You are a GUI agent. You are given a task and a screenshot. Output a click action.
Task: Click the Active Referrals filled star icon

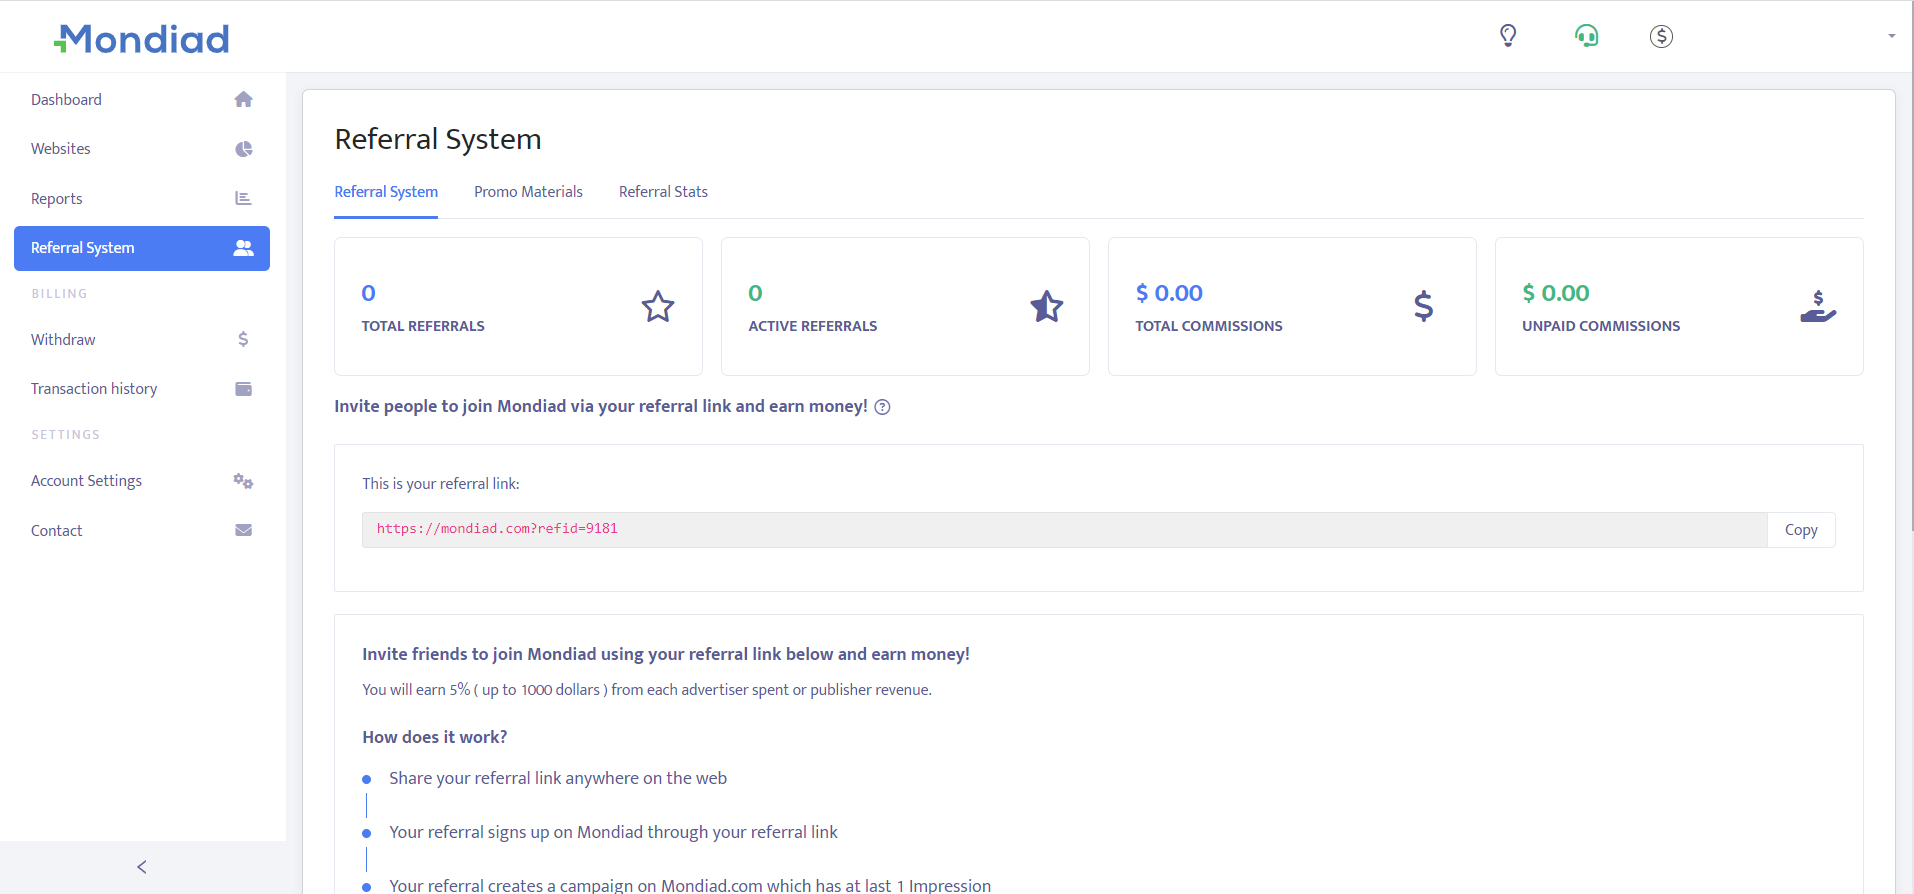[x=1046, y=306]
